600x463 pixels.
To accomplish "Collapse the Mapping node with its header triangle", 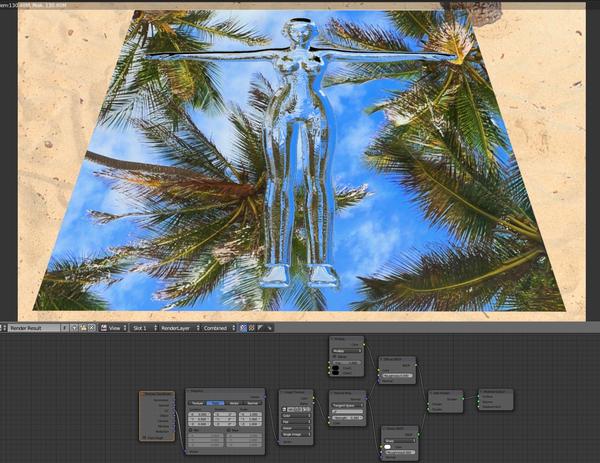I will coord(189,391).
